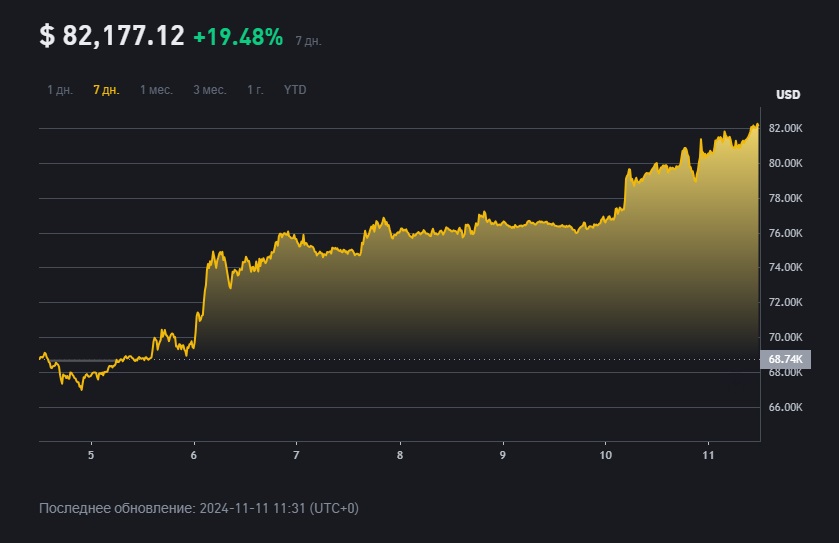Click the 66.00K axis label

pyautogui.click(x=786, y=407)
